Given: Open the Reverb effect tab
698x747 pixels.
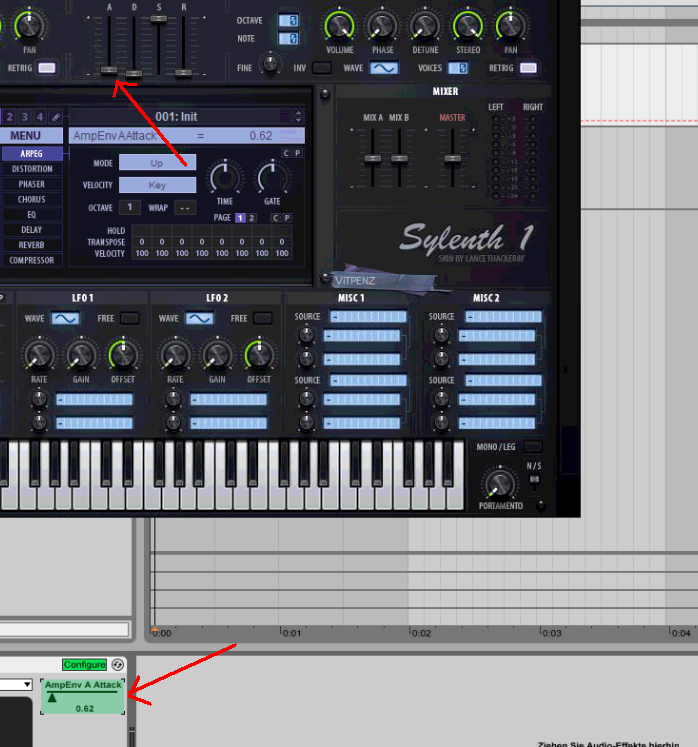Looking at the screenshot, I should click(31, 245).
